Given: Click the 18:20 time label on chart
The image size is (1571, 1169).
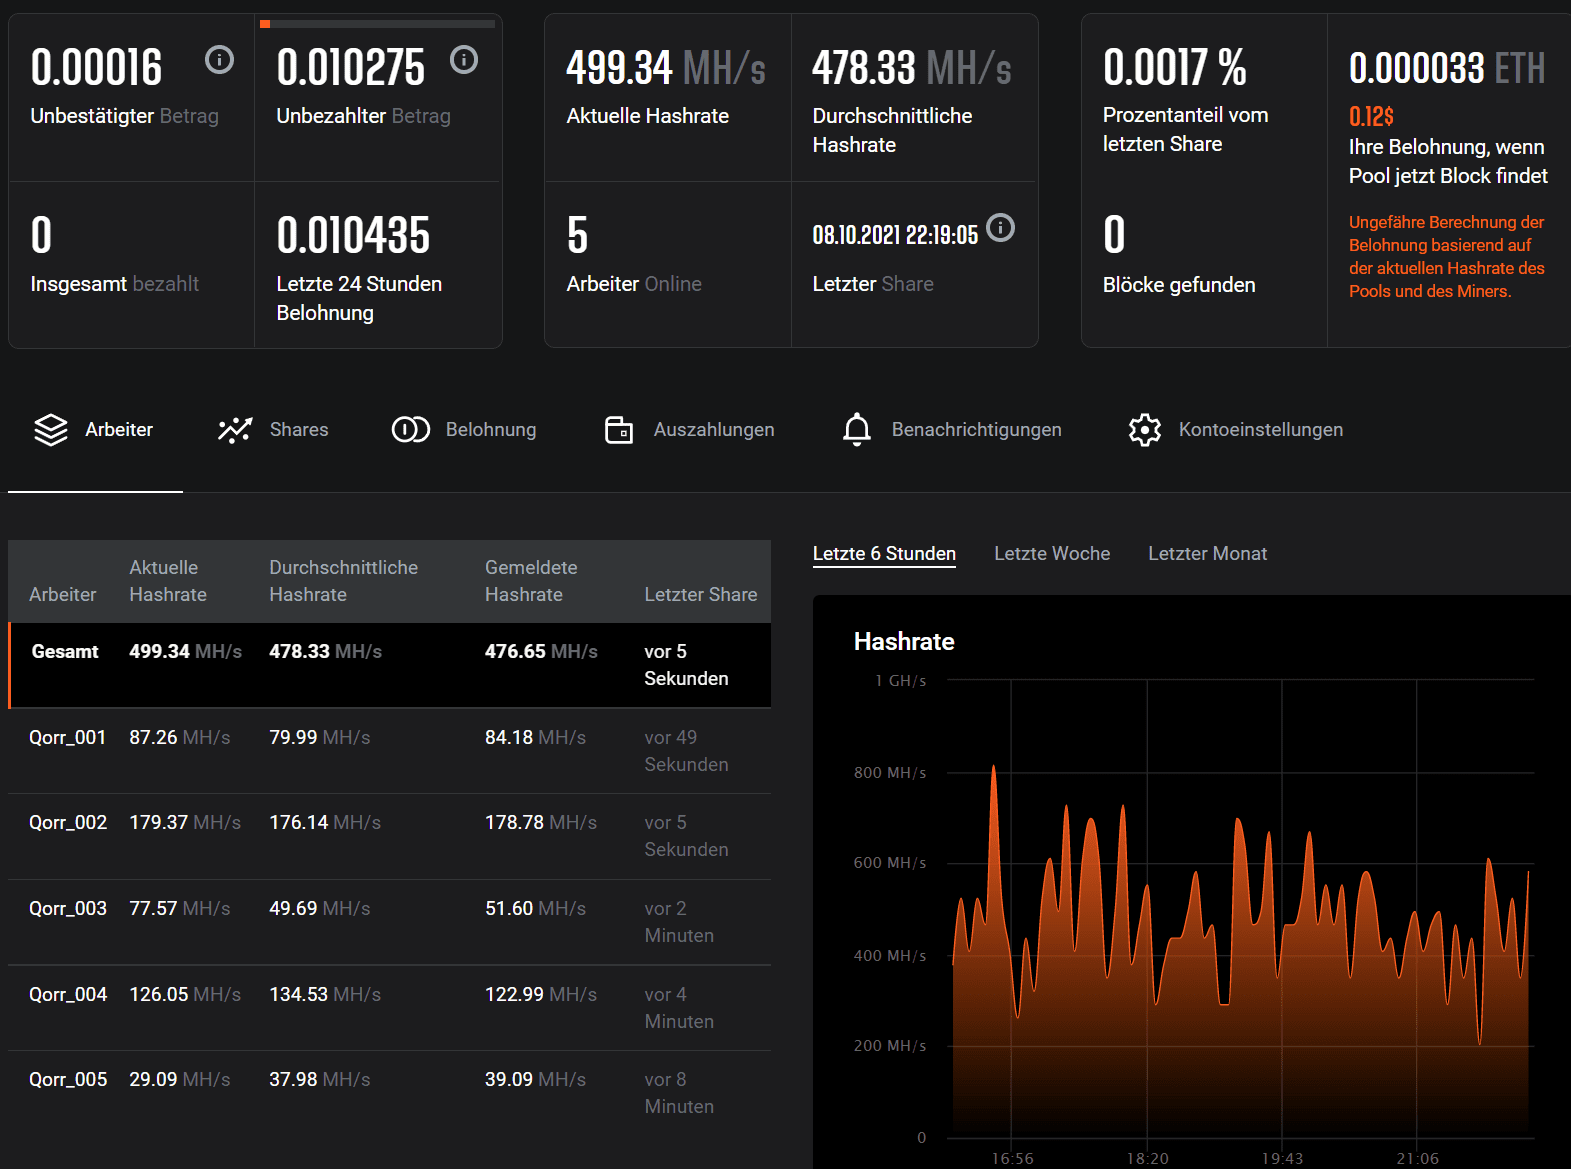Looking at the screenshot, I should pyautogui.click(x=1147, y=1158).
